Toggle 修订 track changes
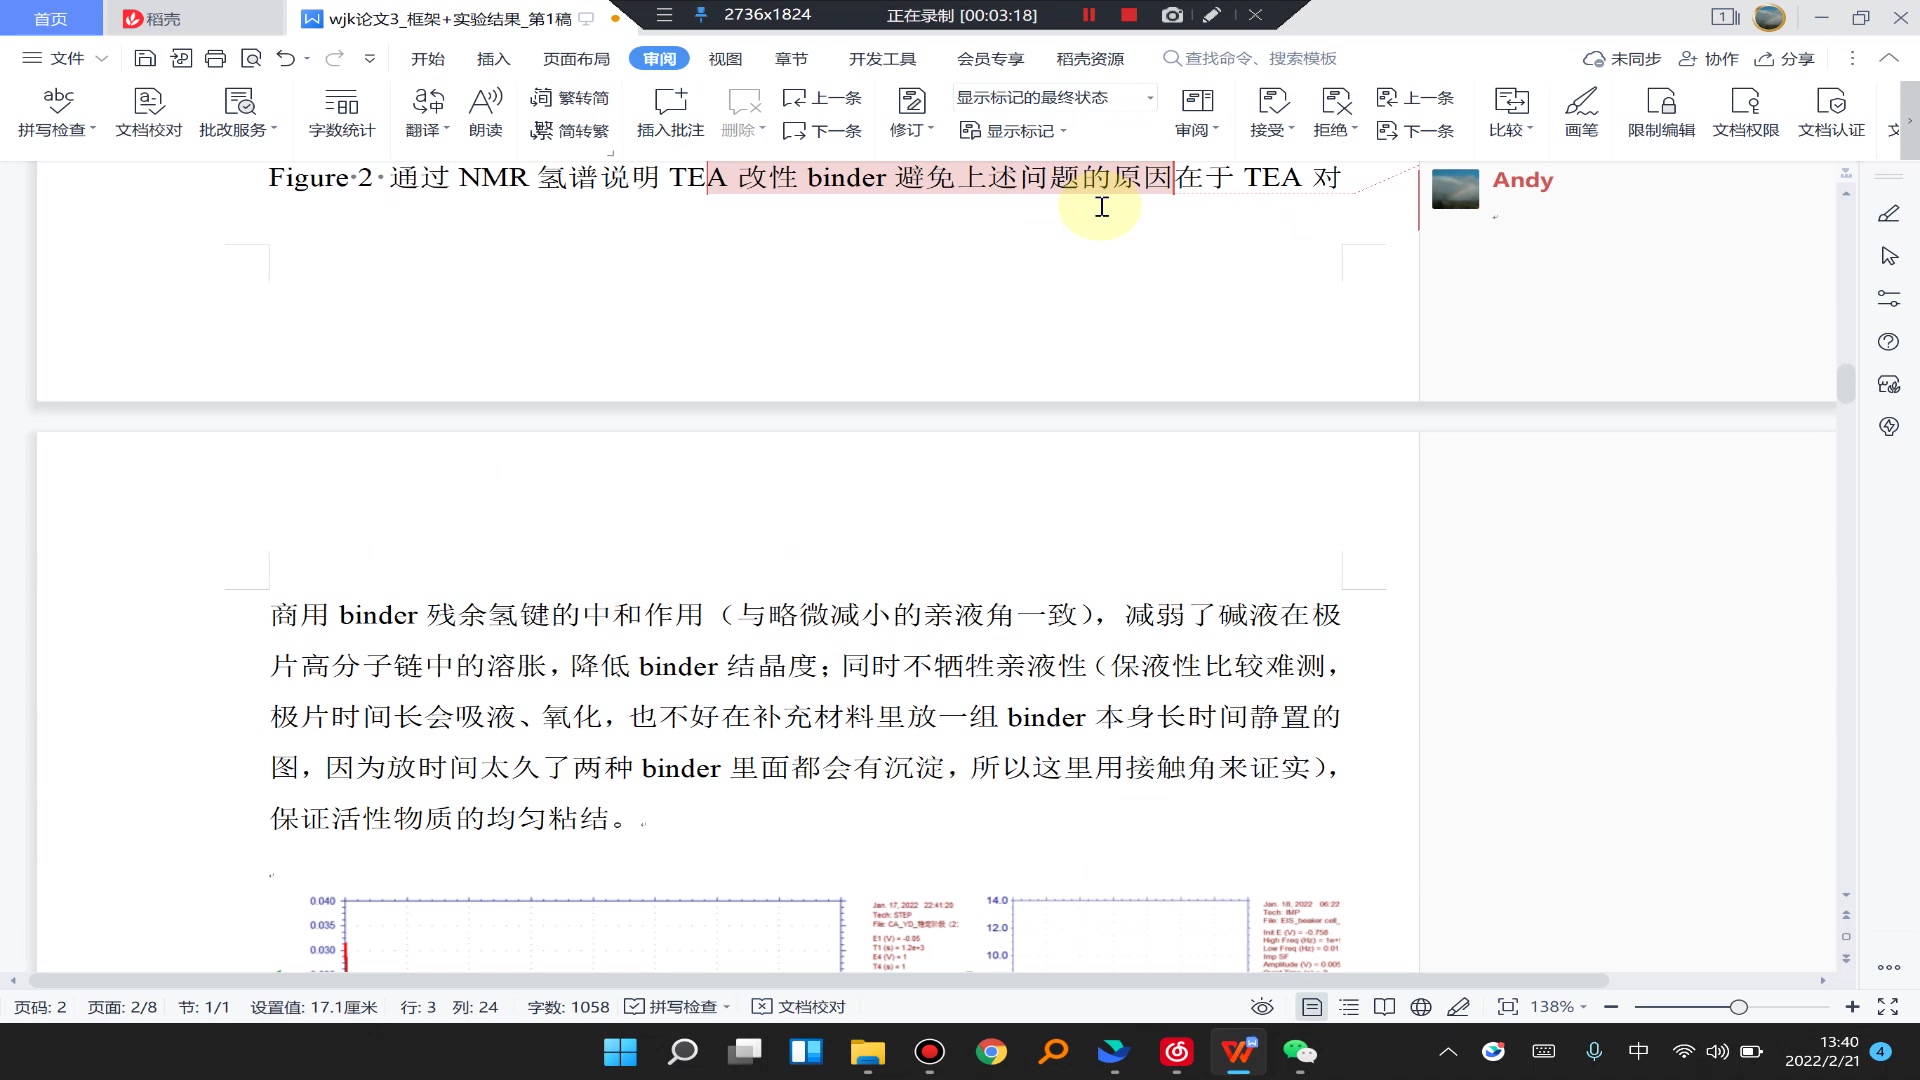This screenshot has width=1920, height=1080. pos(911,112)
